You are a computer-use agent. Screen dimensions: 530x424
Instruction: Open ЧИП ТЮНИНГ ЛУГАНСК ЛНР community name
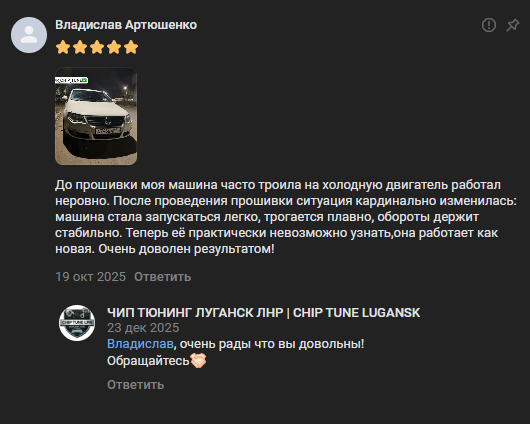264,313
